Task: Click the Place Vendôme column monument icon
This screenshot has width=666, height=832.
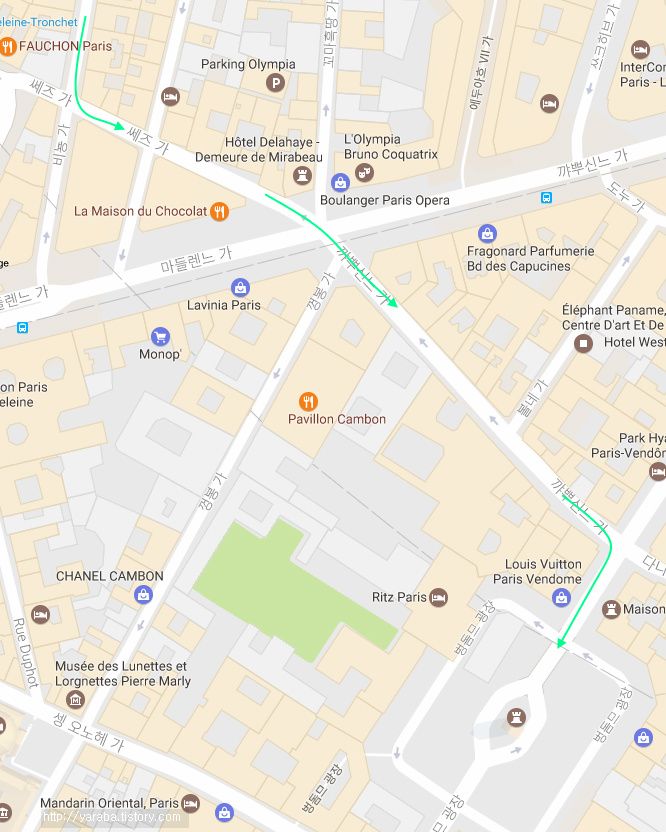Action: [516, 717]
